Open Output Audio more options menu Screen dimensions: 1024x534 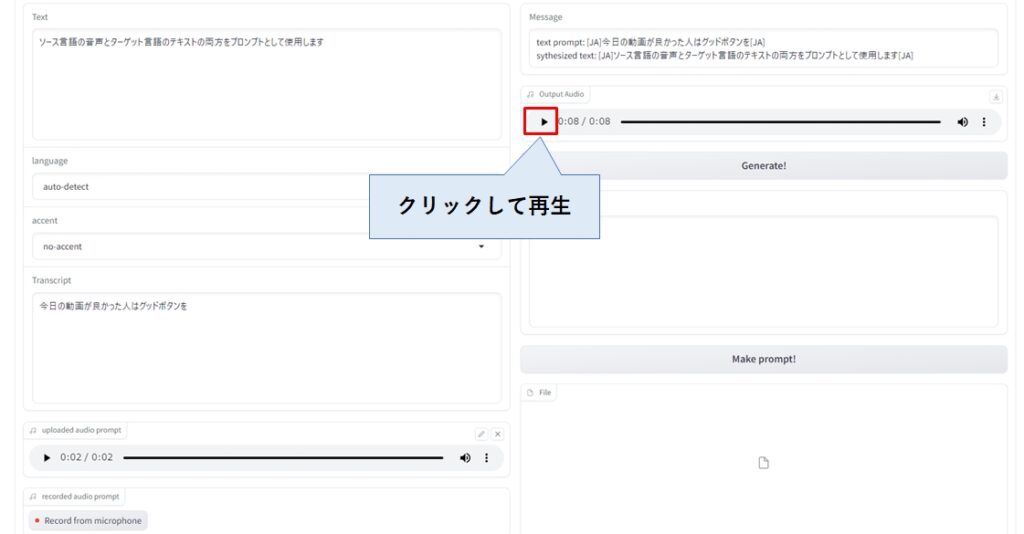[x=984, y=122]
